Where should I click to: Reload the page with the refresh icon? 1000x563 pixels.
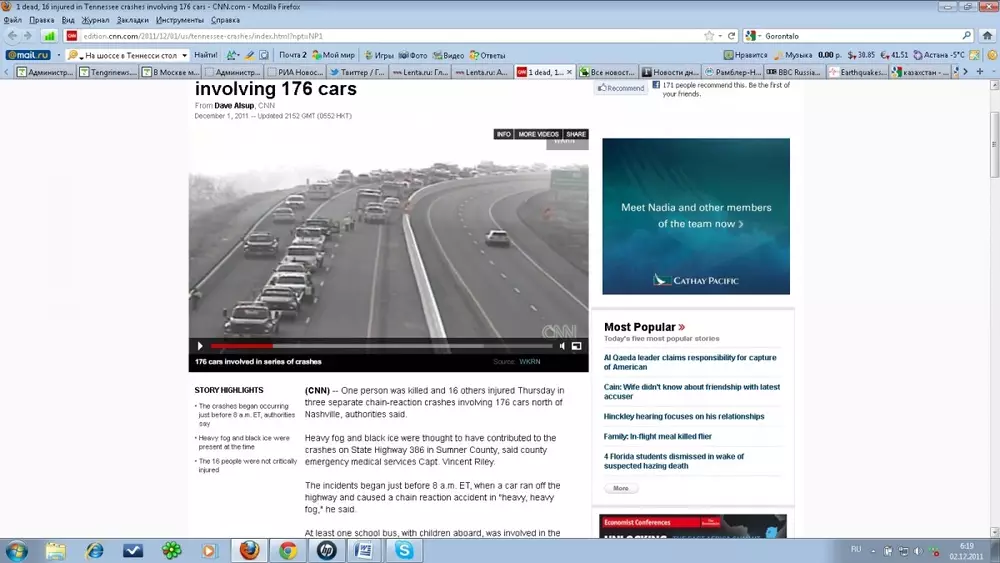click(x=732, y=36)
